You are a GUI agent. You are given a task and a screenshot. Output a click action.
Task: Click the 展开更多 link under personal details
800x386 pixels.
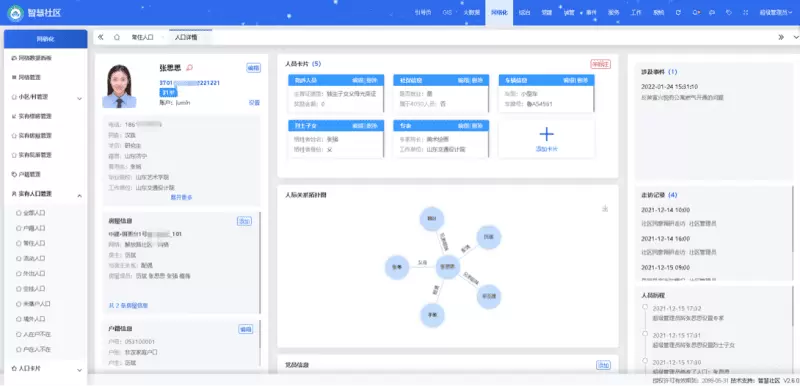[x=182, y=197]
